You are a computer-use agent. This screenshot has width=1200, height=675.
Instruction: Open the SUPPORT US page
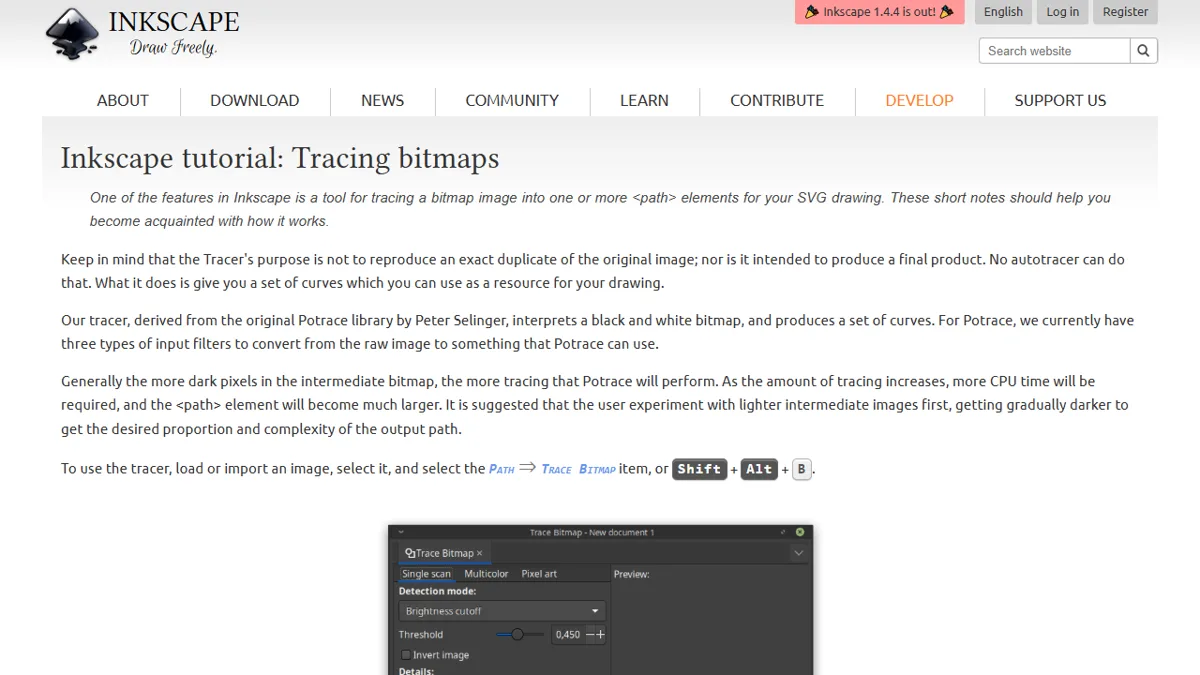click(x=1060, y=100)
